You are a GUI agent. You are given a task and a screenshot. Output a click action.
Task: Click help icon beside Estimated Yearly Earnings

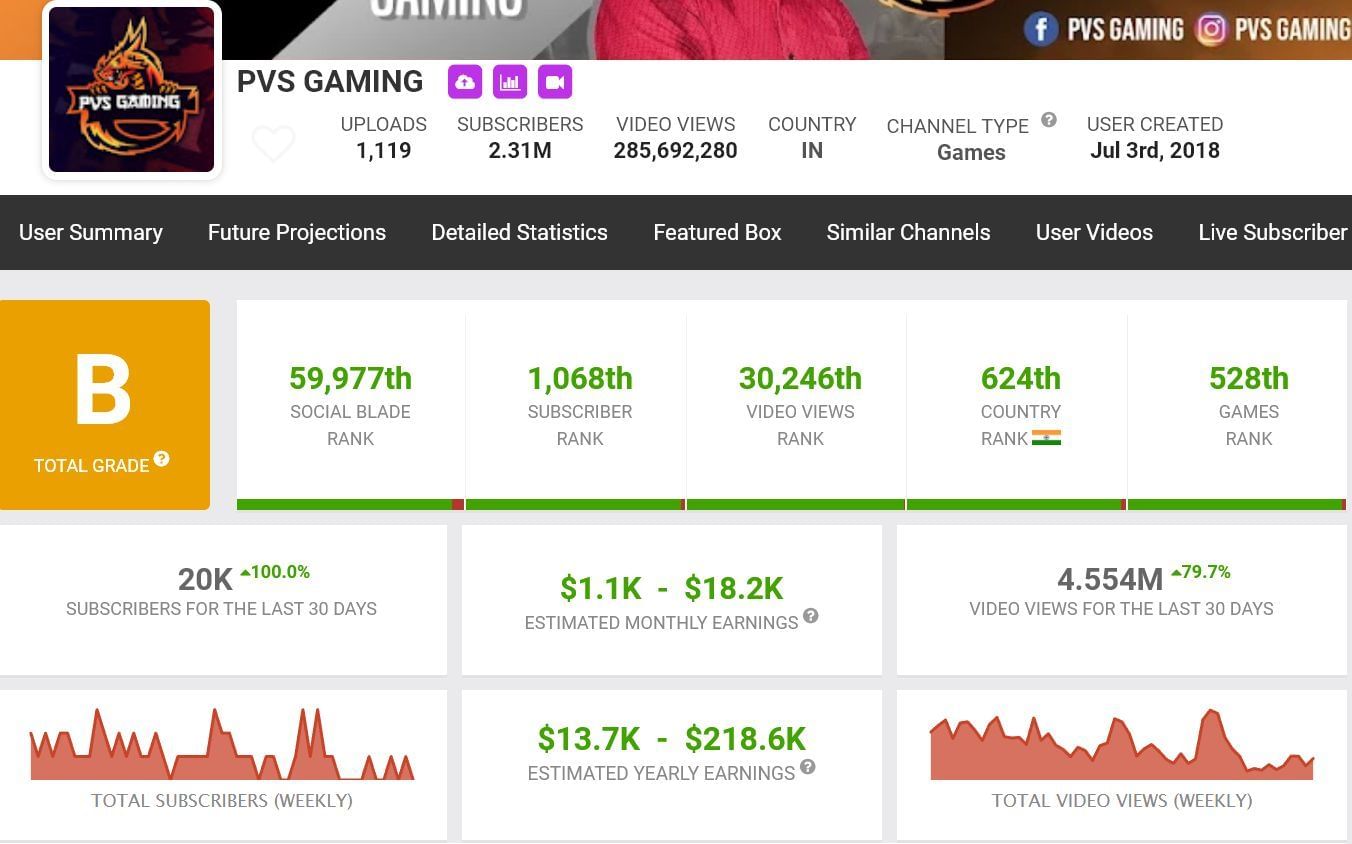tap(808, 767)
